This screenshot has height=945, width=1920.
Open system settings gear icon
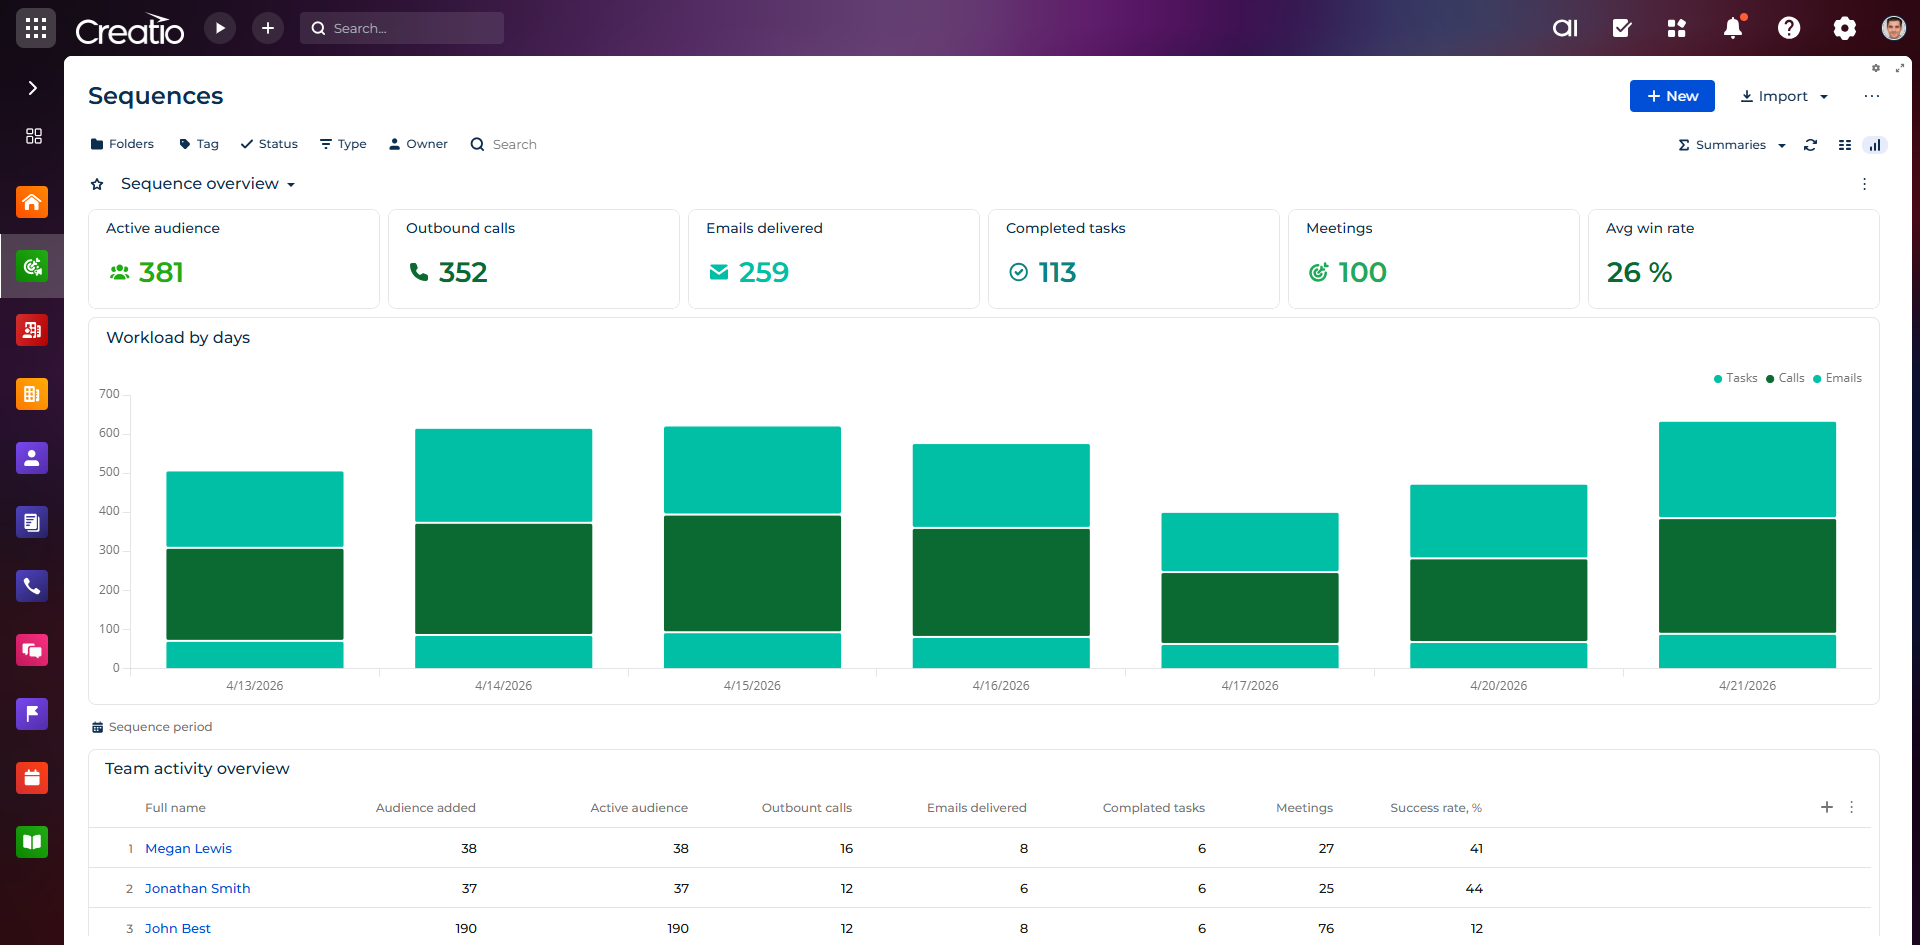pos(1845,28)
